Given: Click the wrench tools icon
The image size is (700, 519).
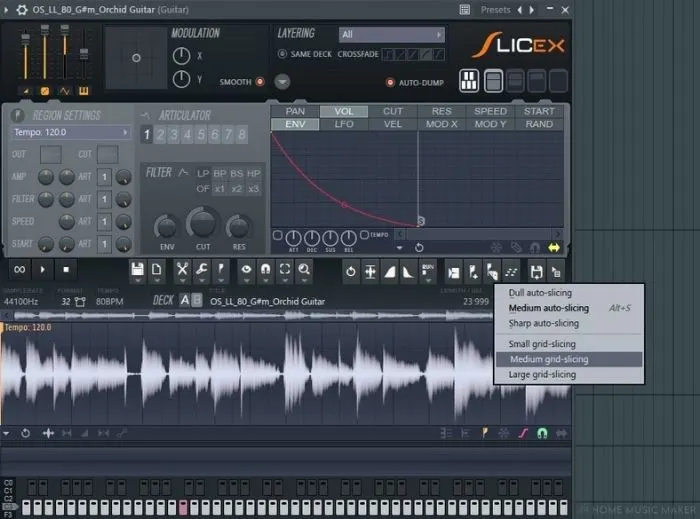Looking at the screenshot, I should point(201,270).
